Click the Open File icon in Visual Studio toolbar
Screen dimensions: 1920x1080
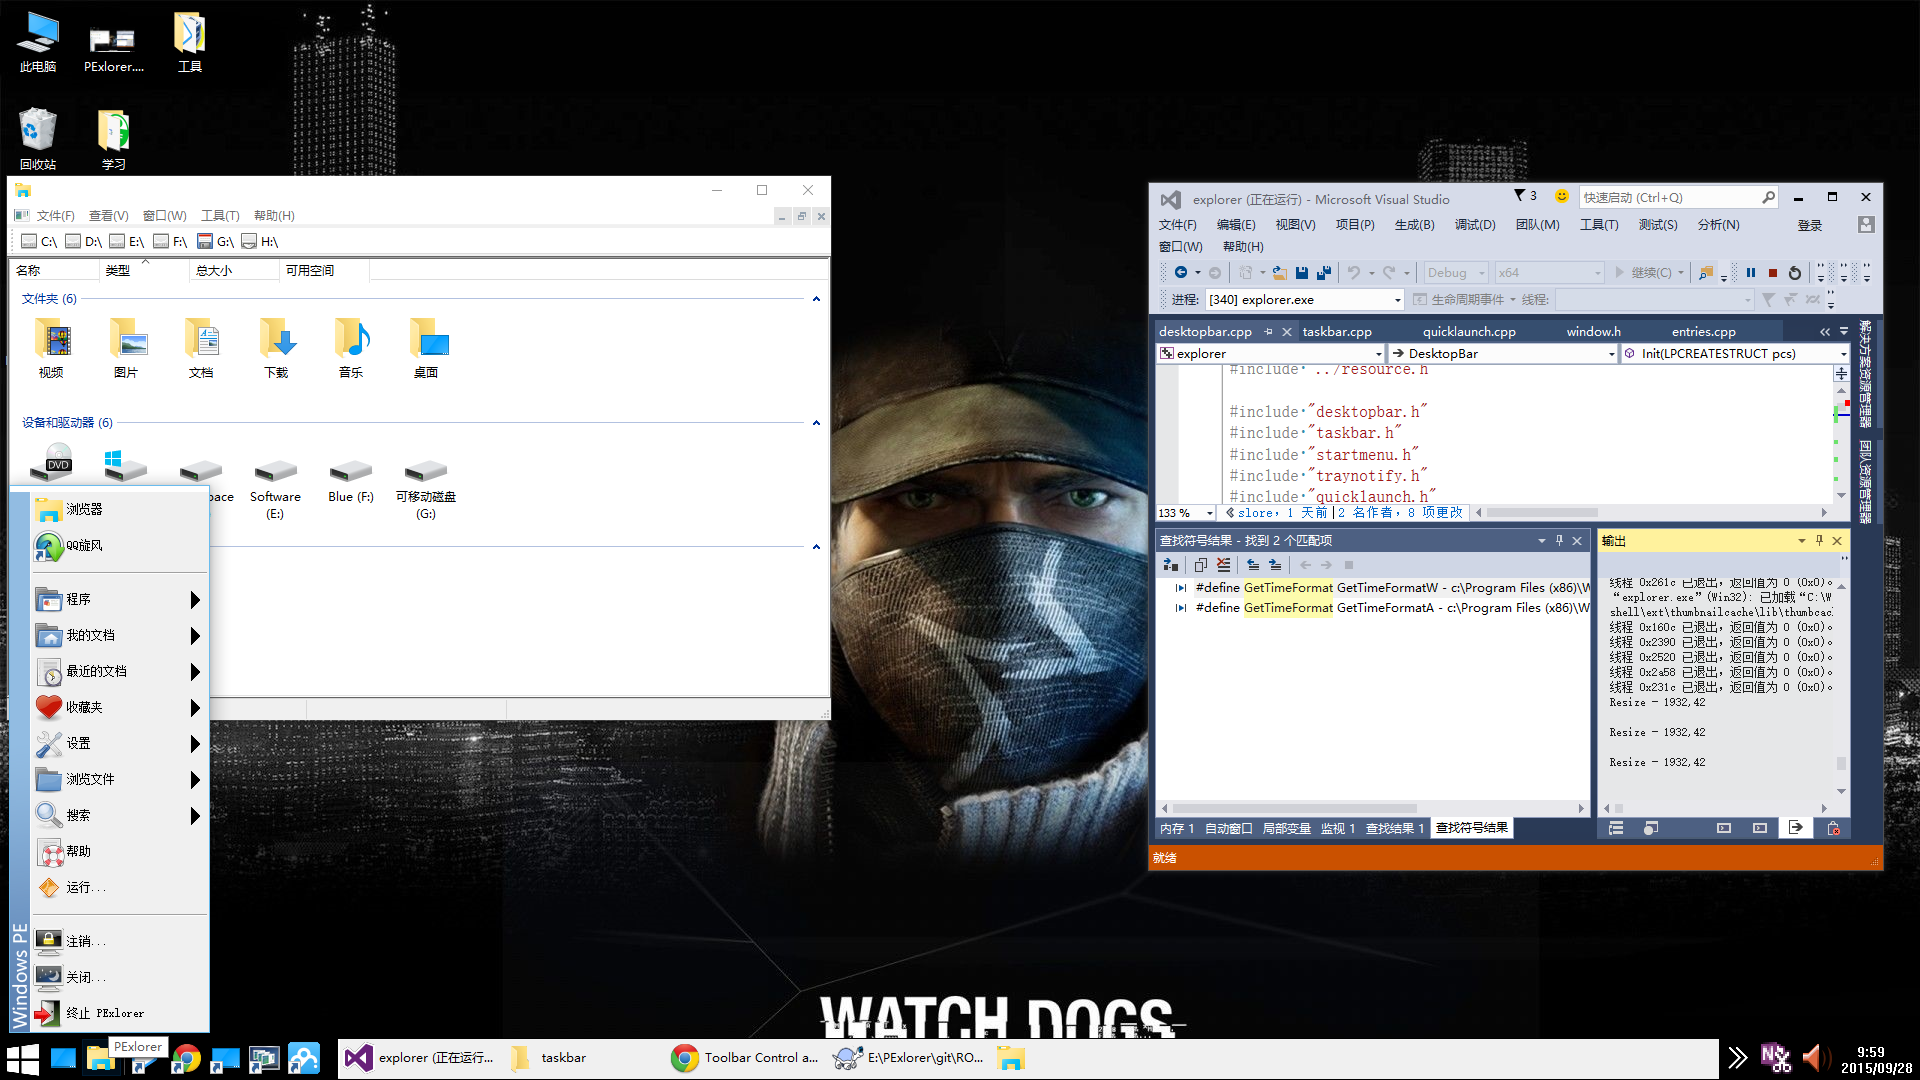pyautogui.click(x=1279, y=273)
